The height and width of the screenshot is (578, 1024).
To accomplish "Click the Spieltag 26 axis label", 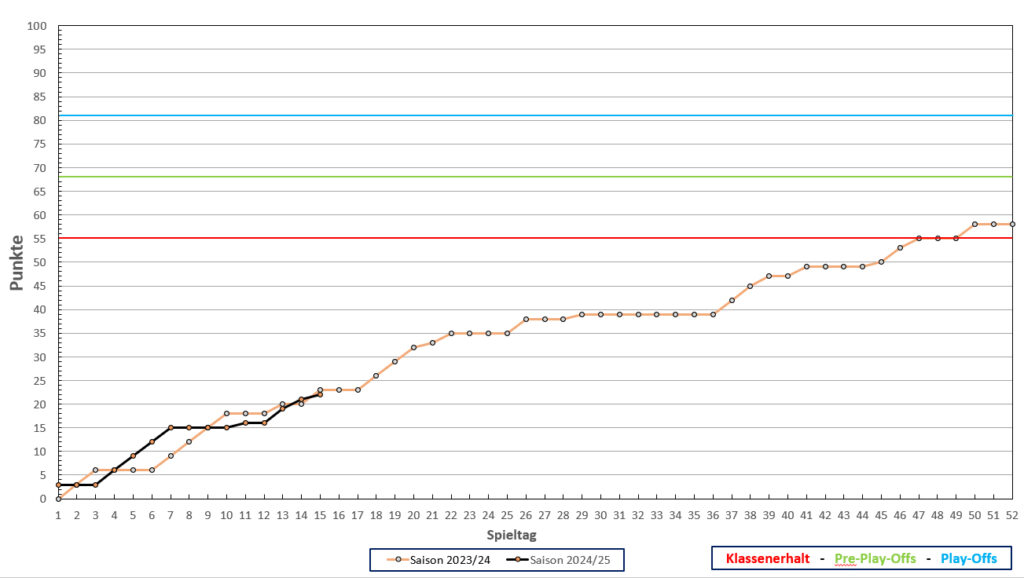I will (526, 515).
